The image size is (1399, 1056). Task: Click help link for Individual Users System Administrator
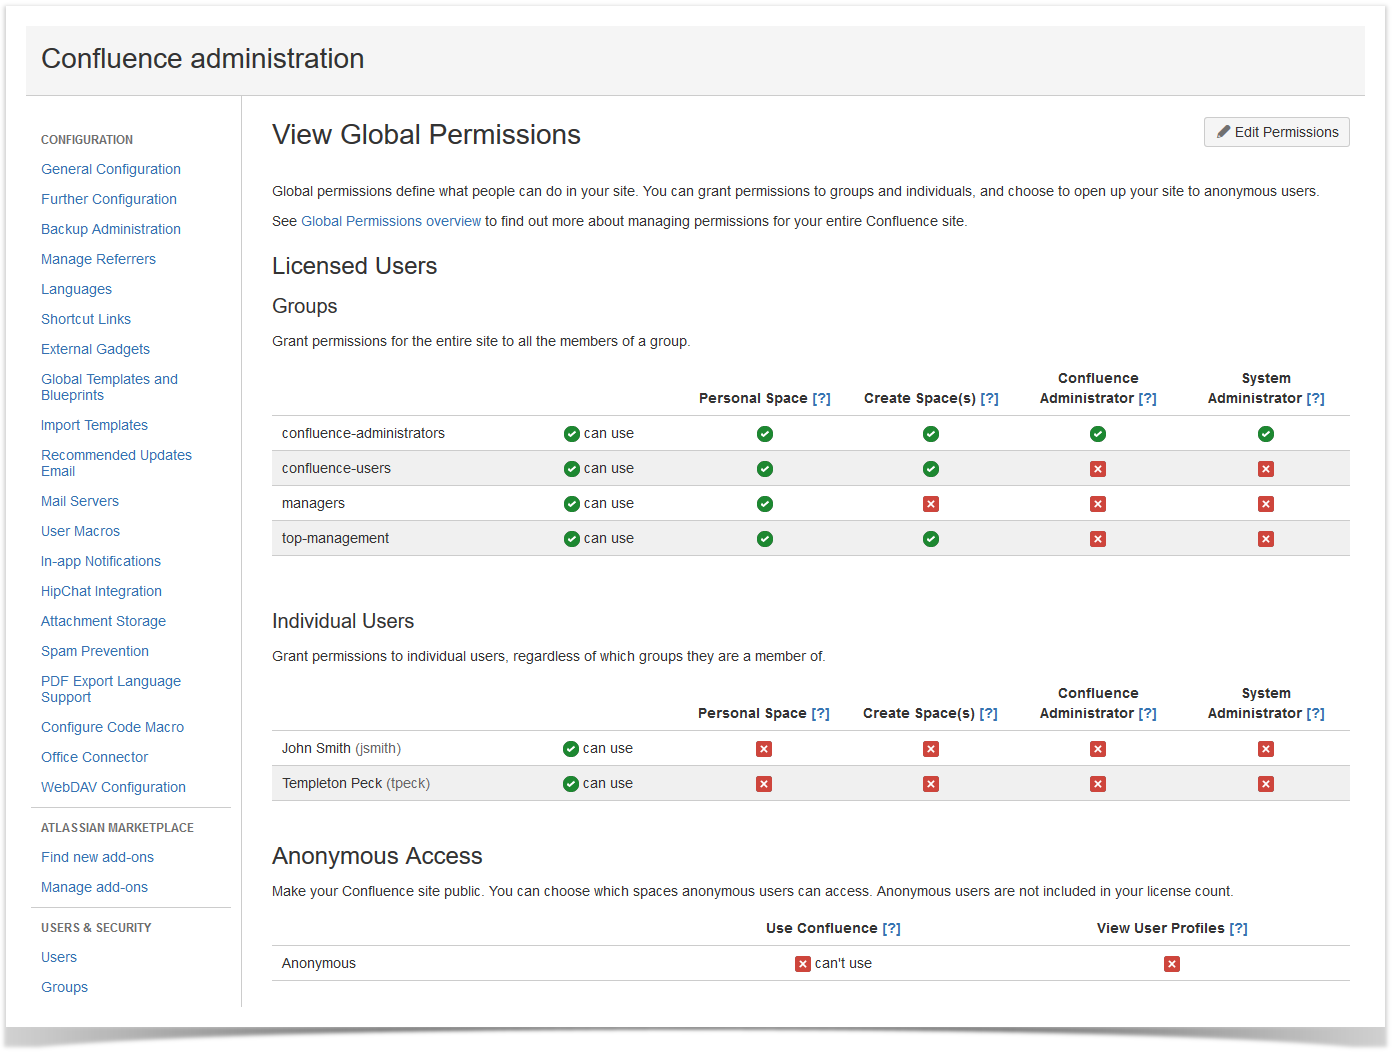coord(1315,713)
